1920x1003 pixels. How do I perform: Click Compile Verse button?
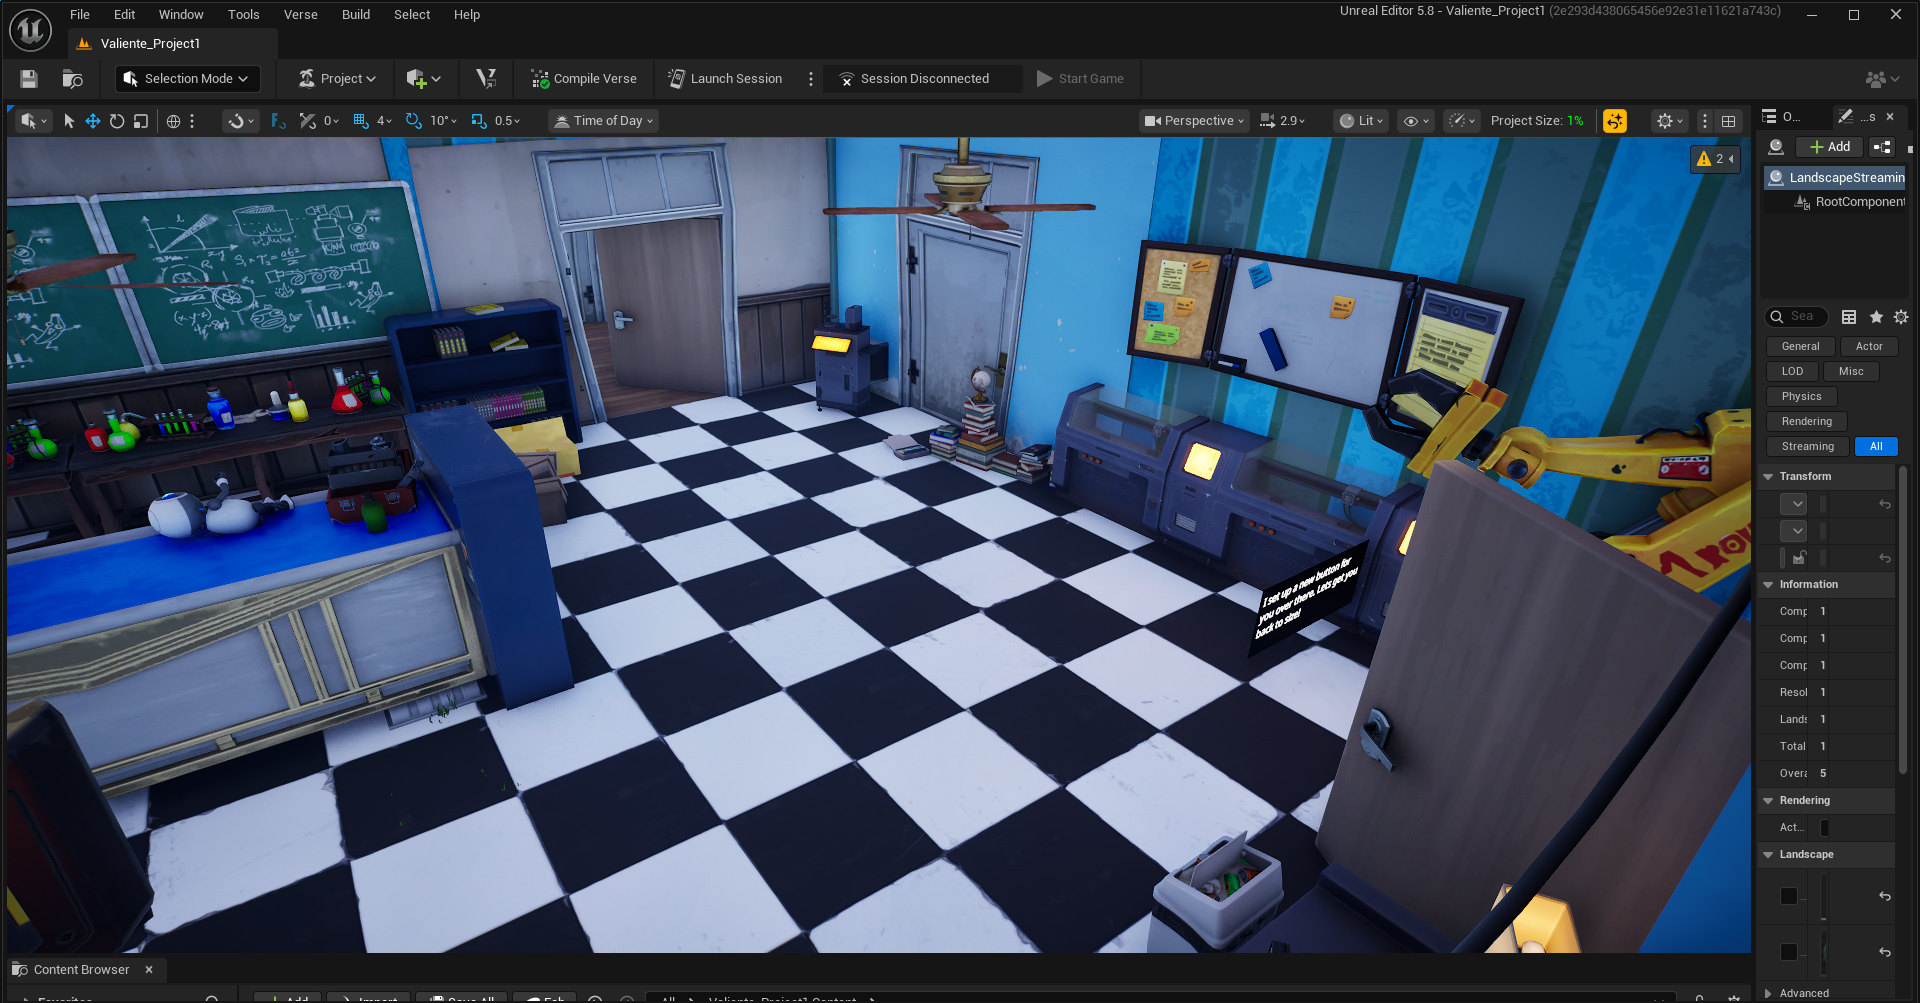(584, 79)
